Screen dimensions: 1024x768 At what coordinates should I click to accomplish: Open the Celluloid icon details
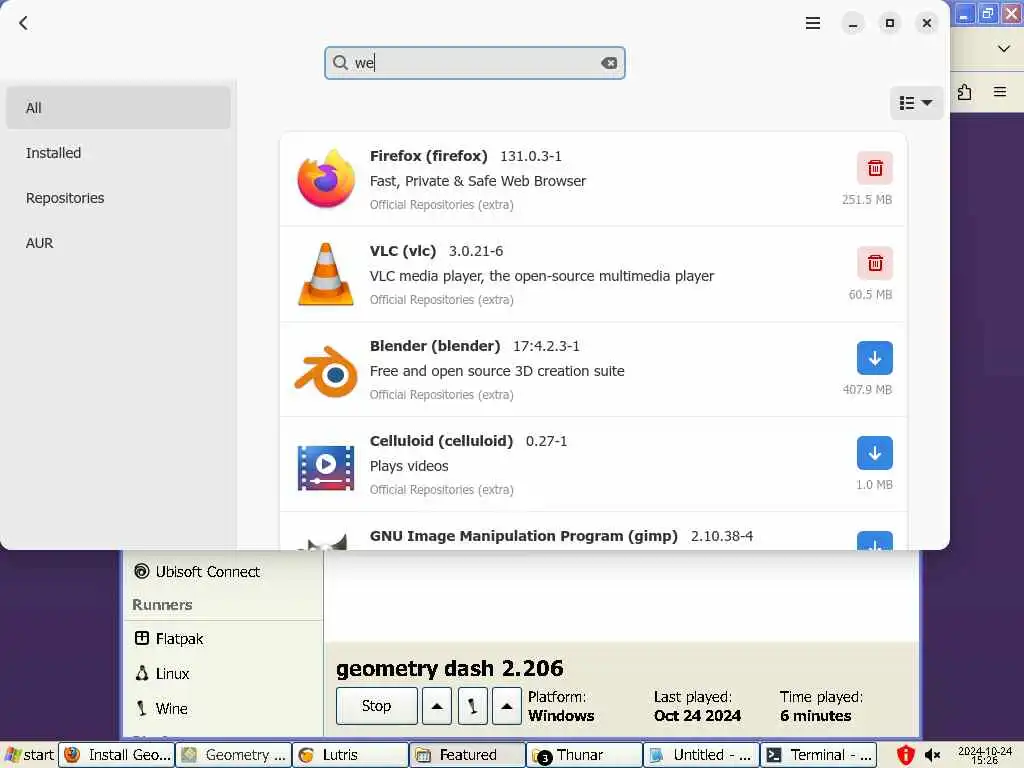pyautogui.click(x=326, y=466)
